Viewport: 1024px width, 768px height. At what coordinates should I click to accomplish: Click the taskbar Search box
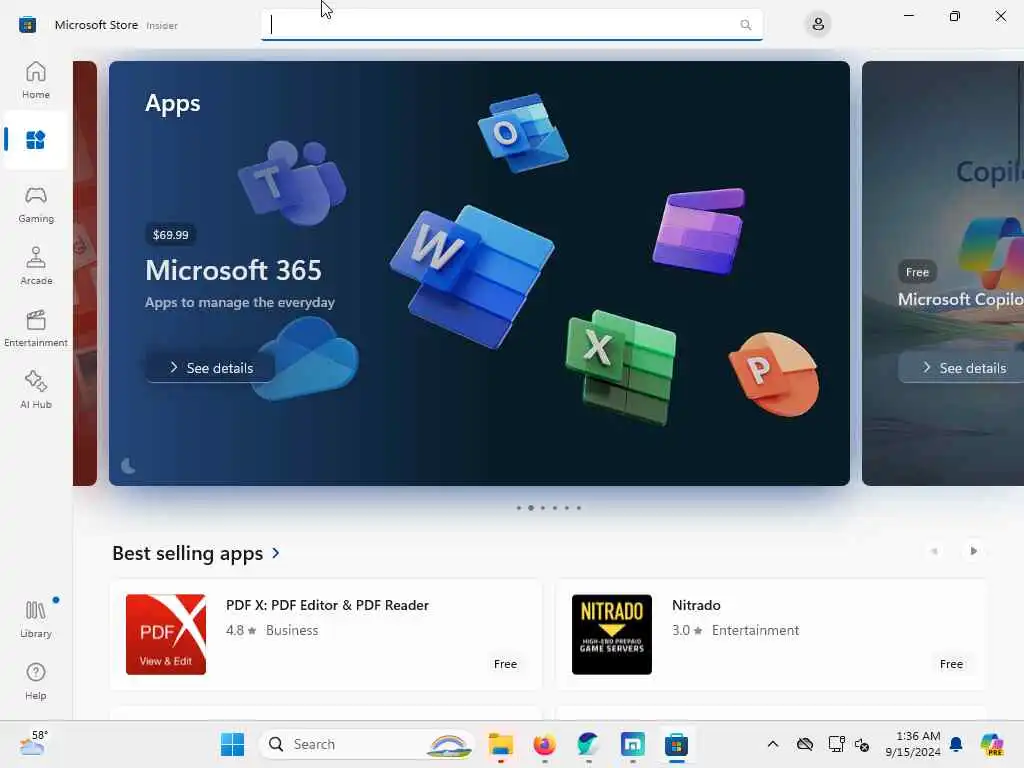(x=367, y=744)
